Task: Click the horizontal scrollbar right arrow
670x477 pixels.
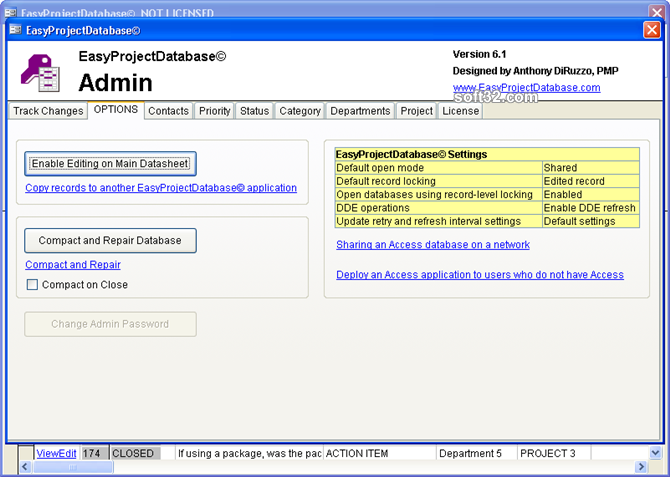Action: pos(641,467)
